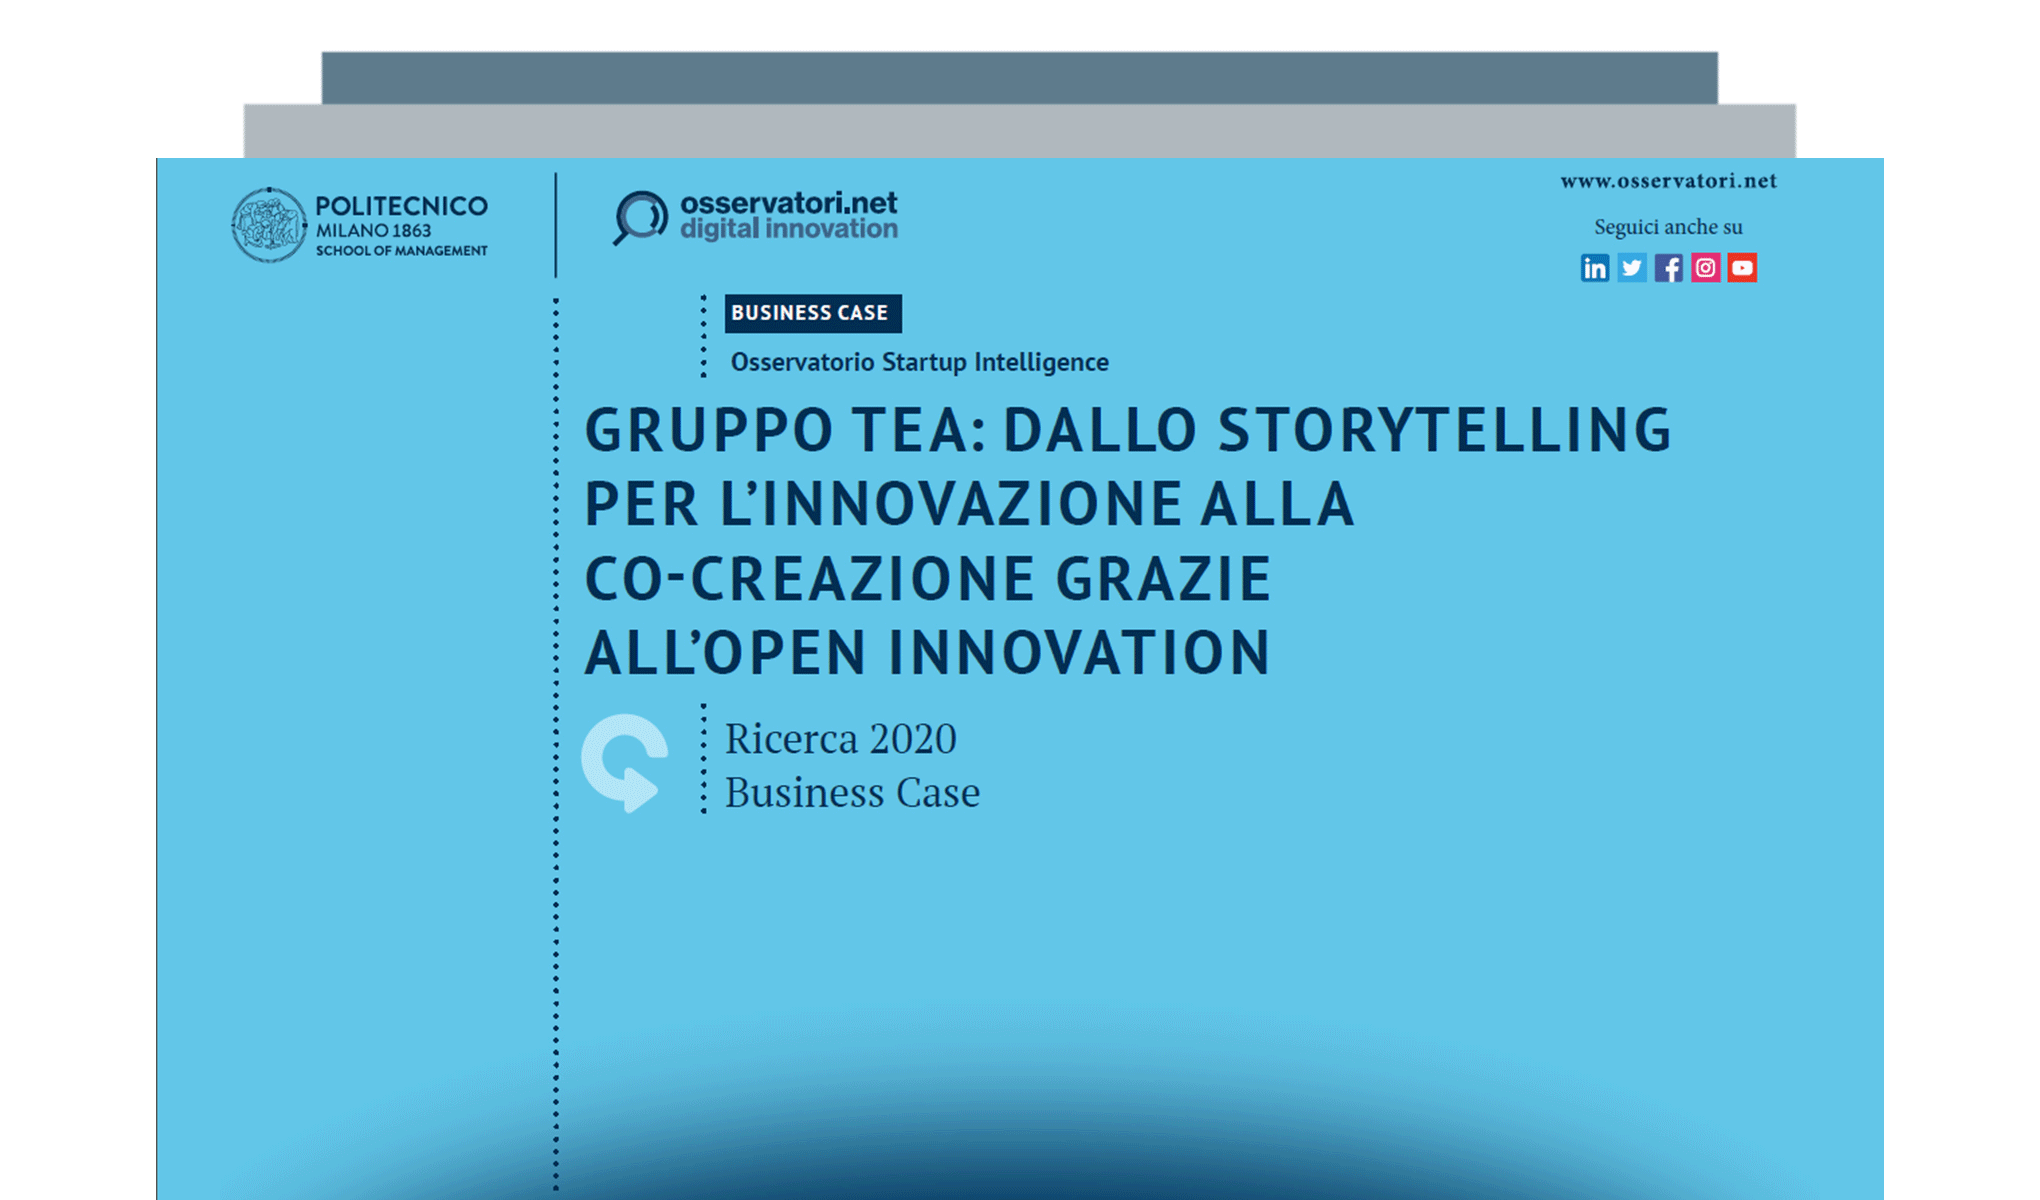This screenshot has width=2040, height=1200.
Task: Click the circular arrow icon near Ricerca 2020
Action: [625, 762]
